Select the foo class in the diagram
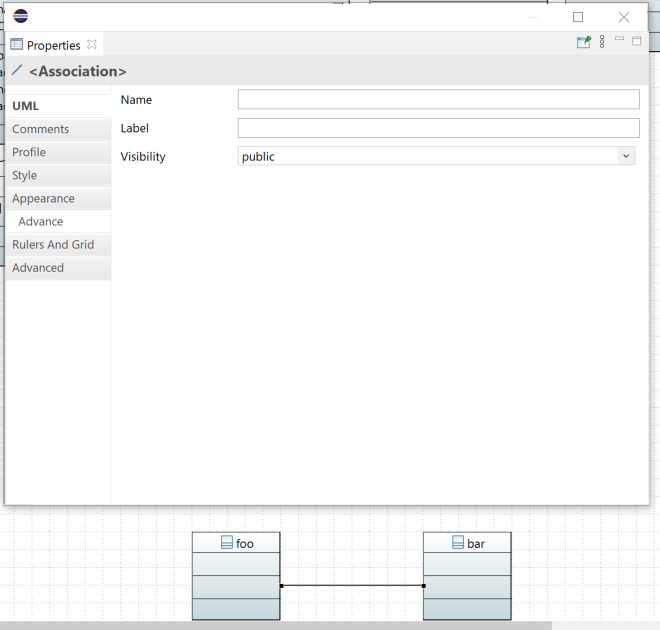Viewport: 660px width, 630px height. [236, 576]
